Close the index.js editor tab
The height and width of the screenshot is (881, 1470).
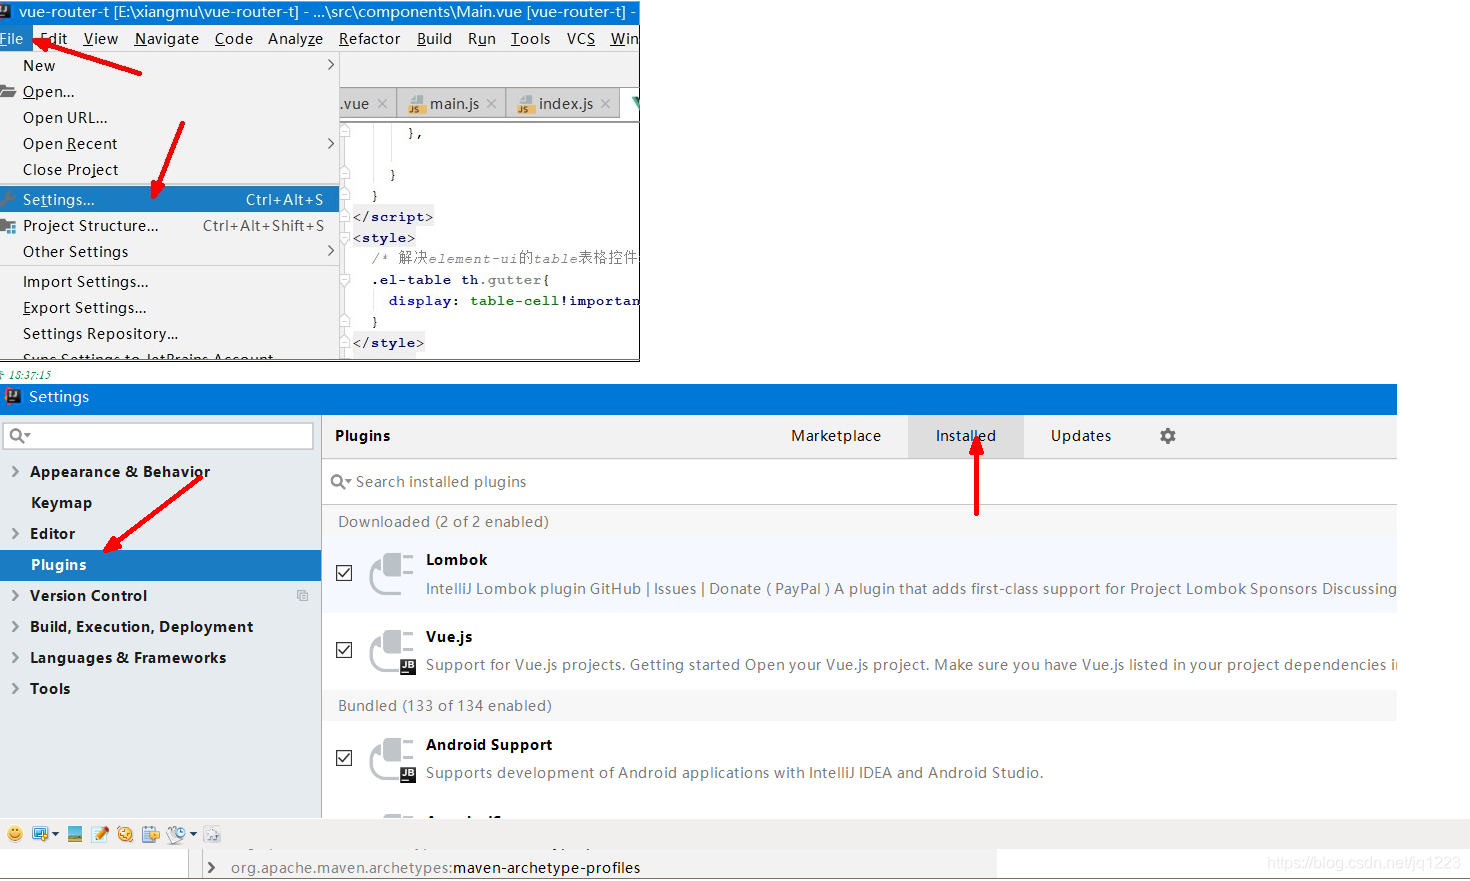605,104
